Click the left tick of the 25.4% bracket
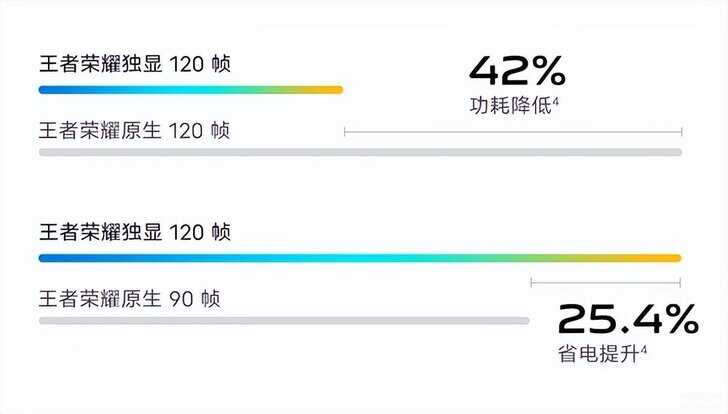Screen dimensions: 728x414 pyautogui.click(x=531, y=282)
